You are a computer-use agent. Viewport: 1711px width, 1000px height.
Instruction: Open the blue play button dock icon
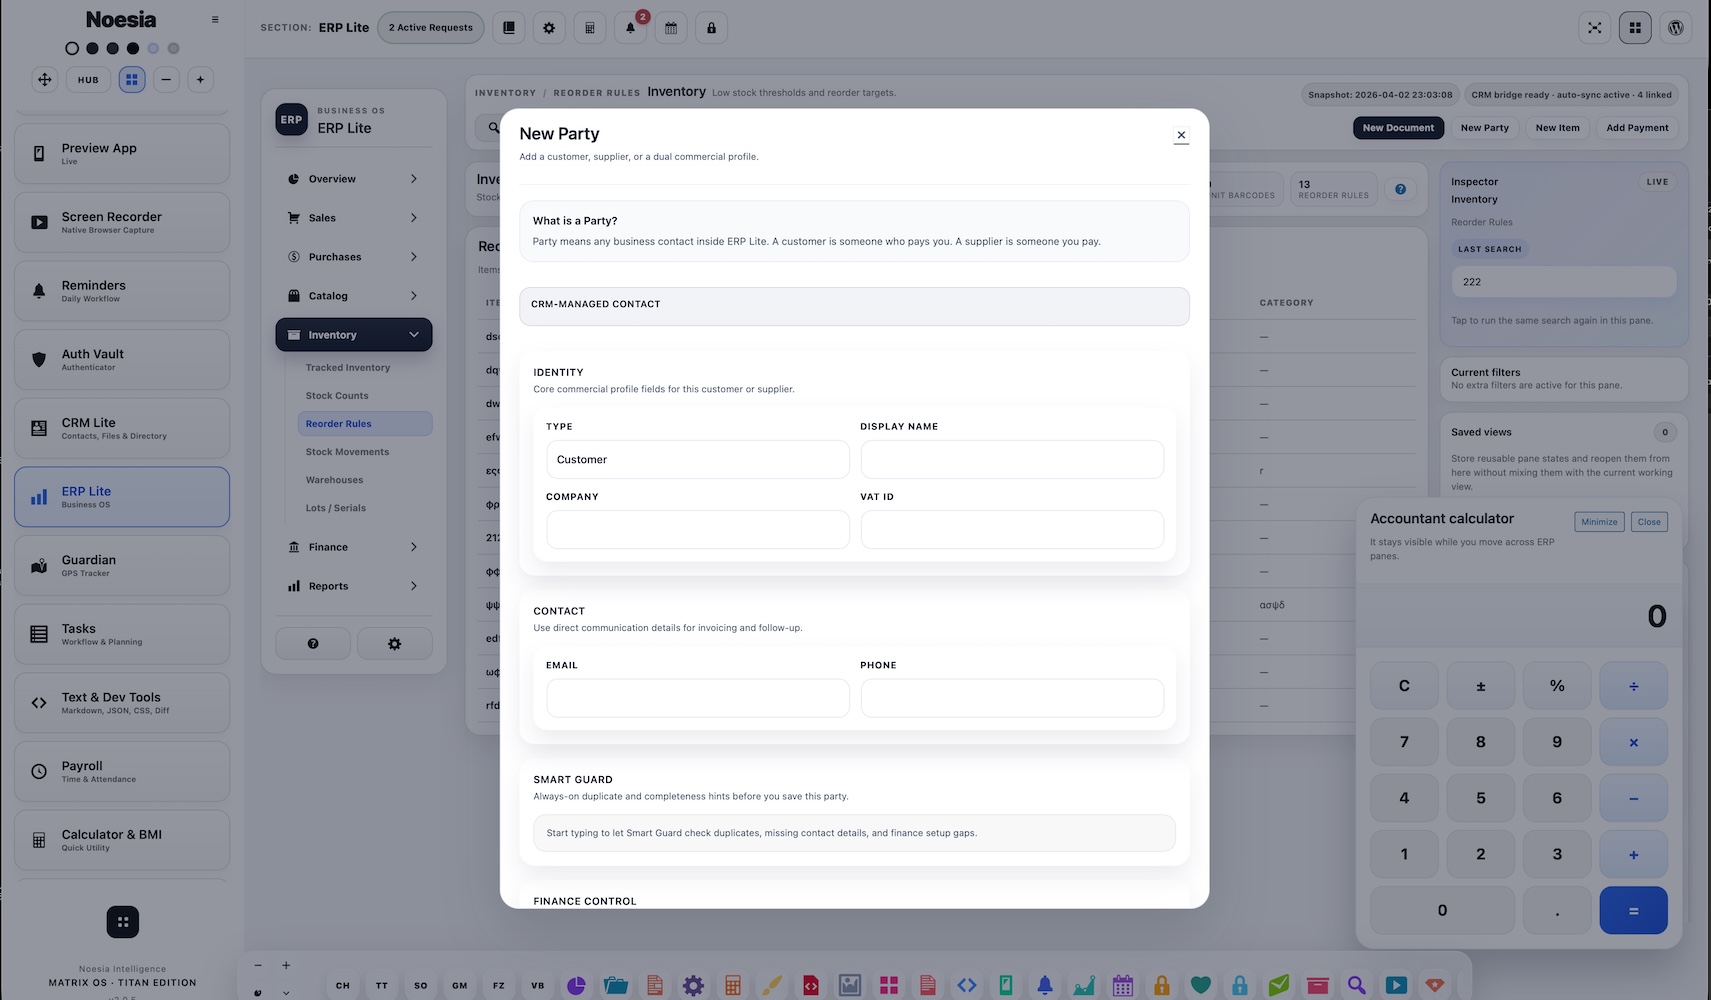tap(1396, 986)
